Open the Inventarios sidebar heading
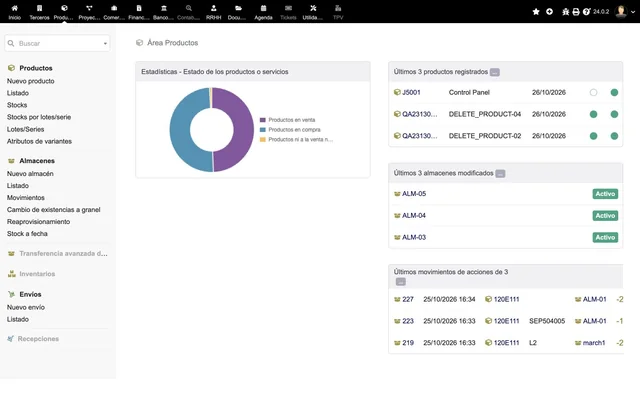The width and height of the screenshot is (640, 400). (37, 274)
